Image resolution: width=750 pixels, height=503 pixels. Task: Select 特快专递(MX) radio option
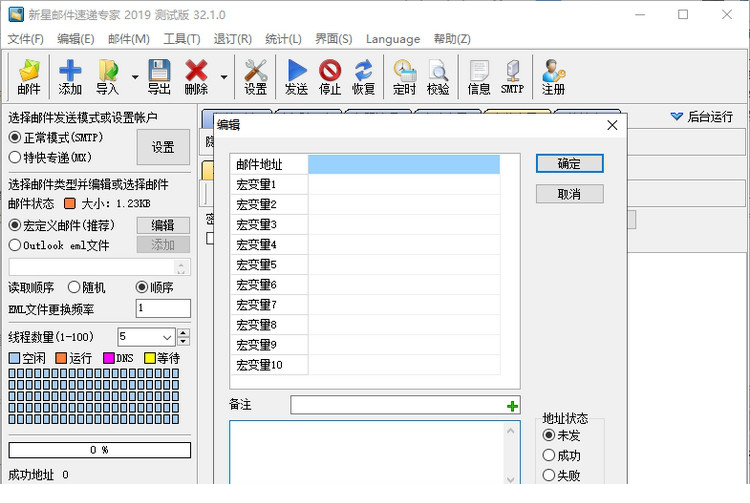point(15,156)
